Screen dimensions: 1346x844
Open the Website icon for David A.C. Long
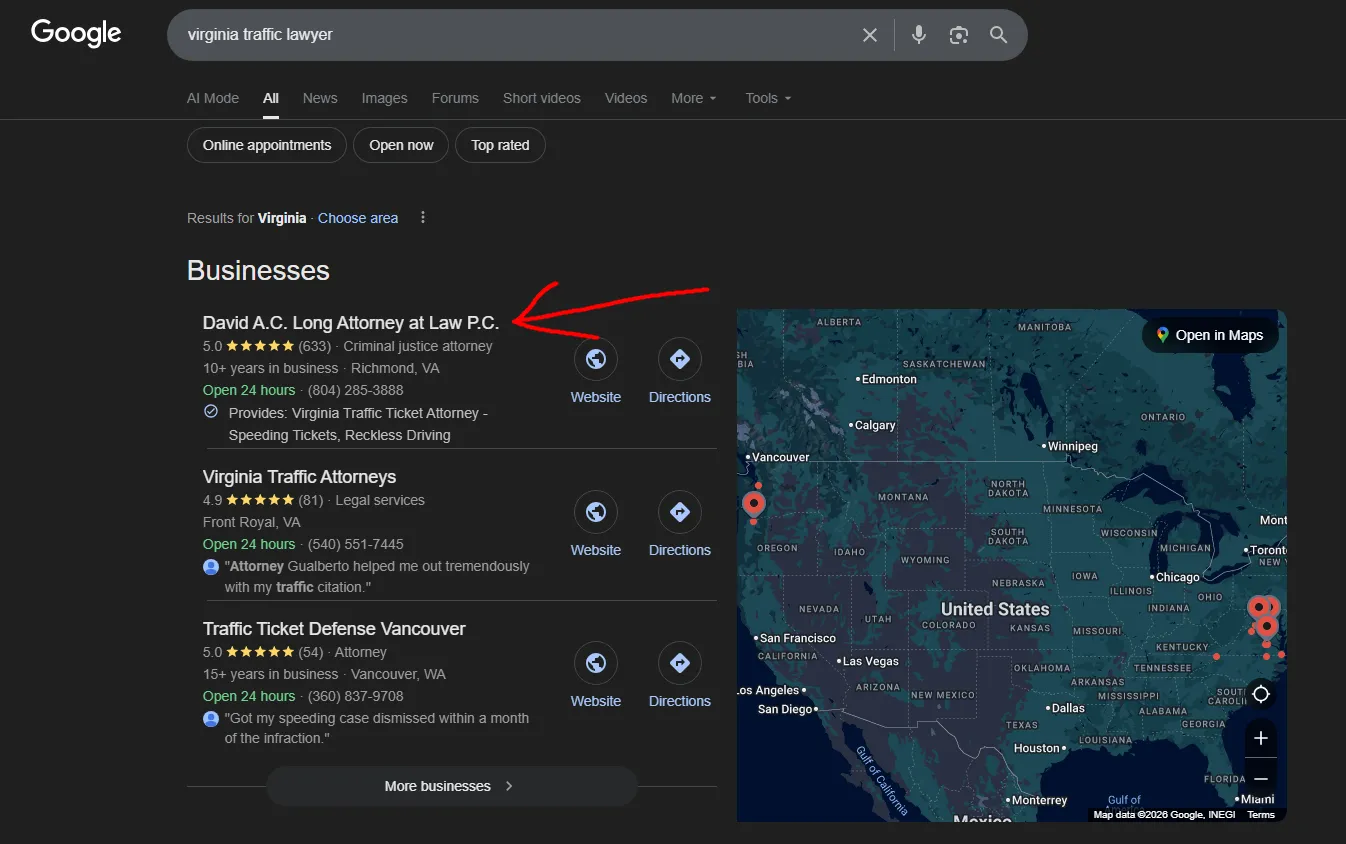click(595, 358)
